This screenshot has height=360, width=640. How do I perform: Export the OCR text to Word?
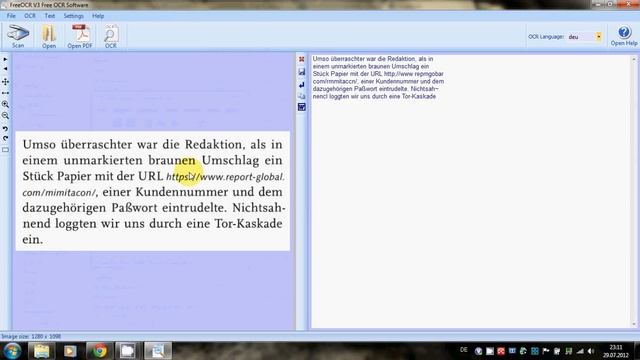[302, 107]
